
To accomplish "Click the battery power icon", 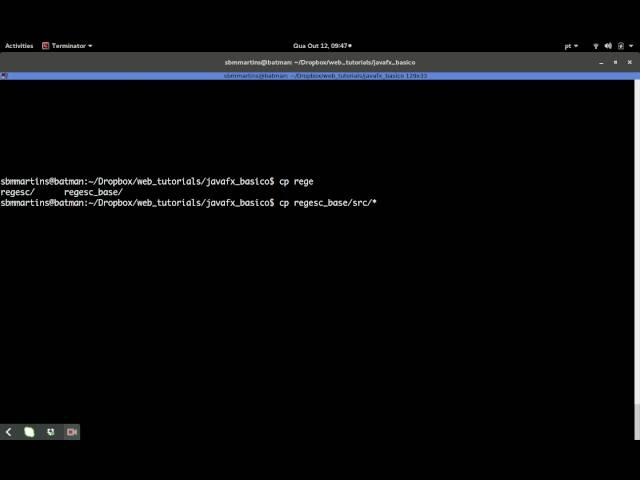I will 621,46.
